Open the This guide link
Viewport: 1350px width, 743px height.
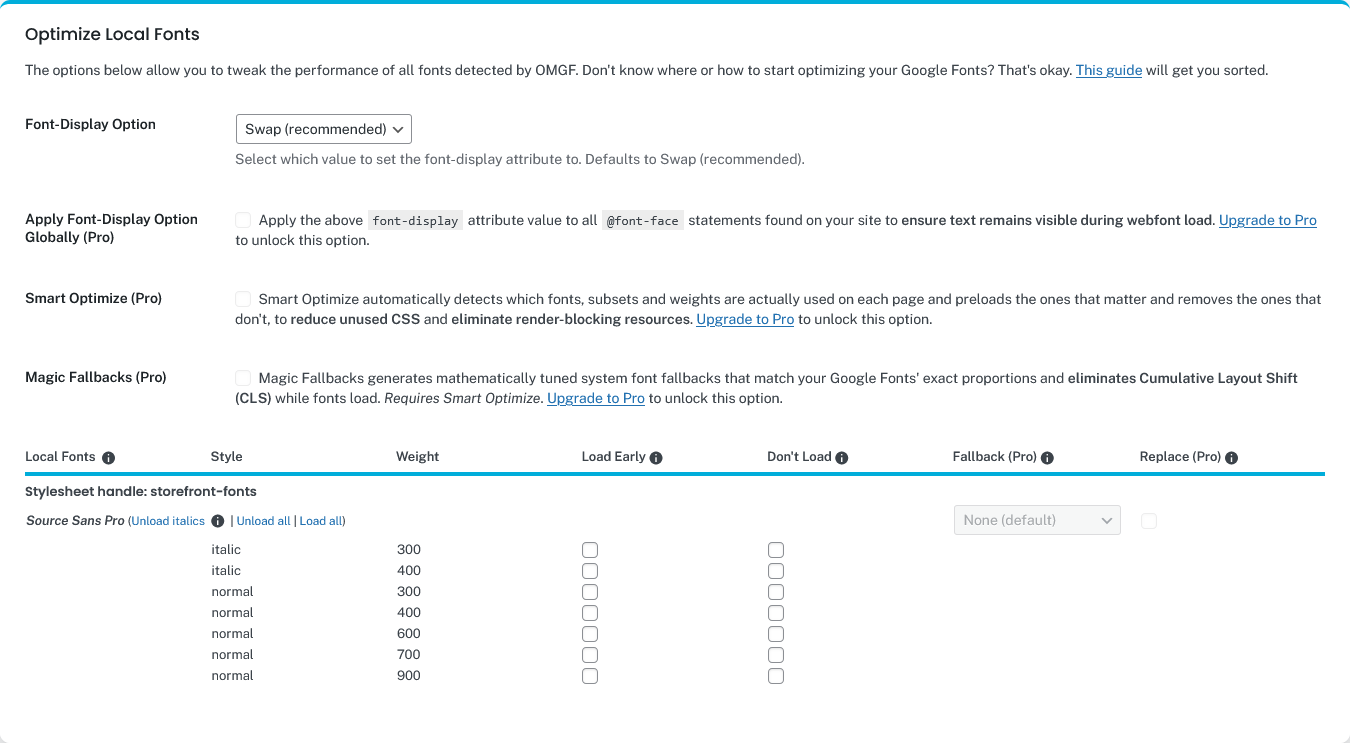pos(1108,71)
